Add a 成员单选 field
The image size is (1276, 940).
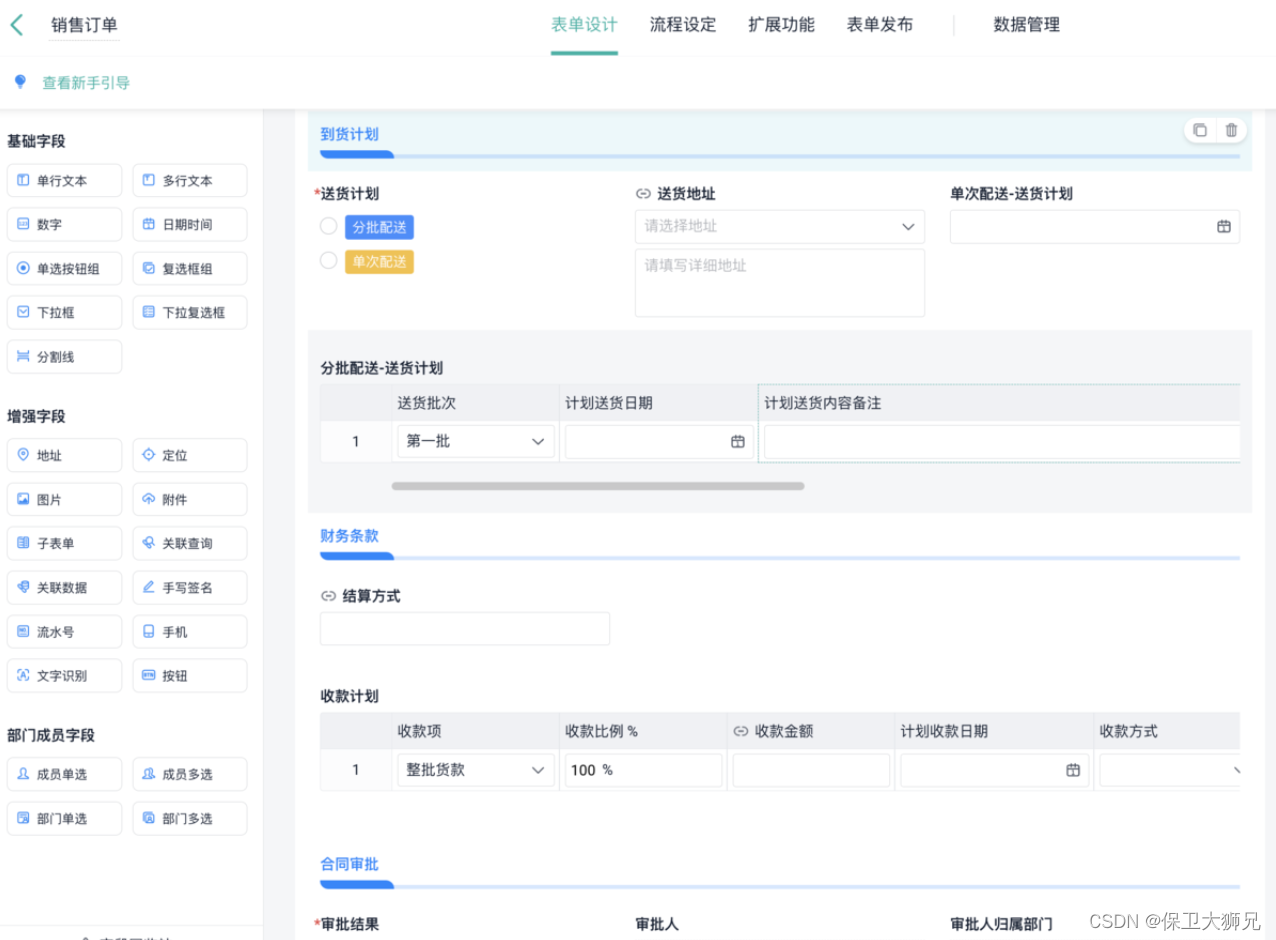(x=64, y=774)
